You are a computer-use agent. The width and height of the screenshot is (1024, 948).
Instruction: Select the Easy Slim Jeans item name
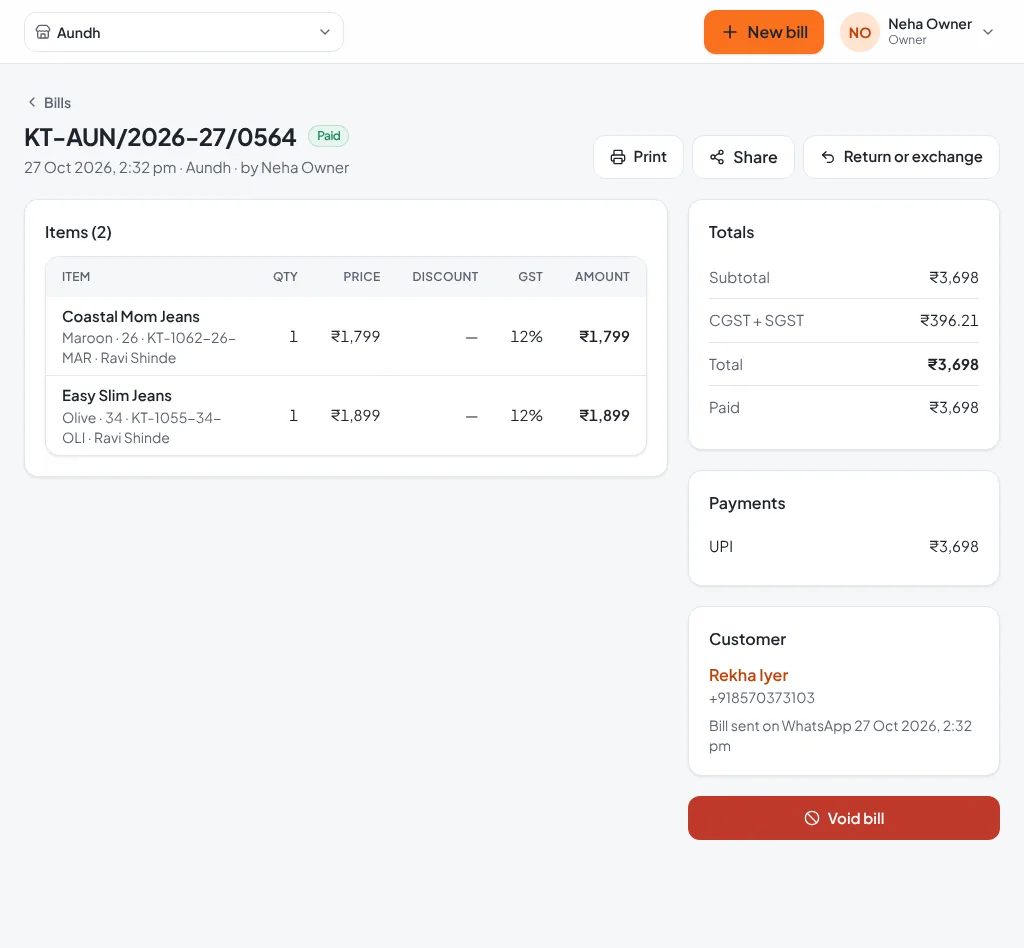[117, 396]
